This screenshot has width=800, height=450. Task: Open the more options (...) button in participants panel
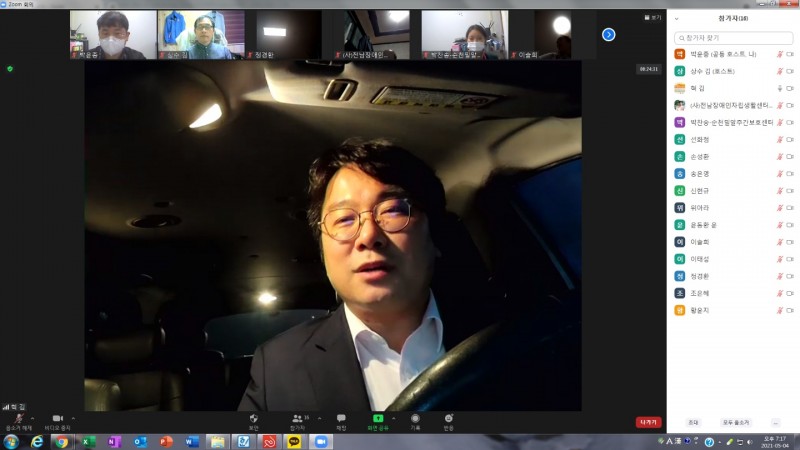coord(776,422)
